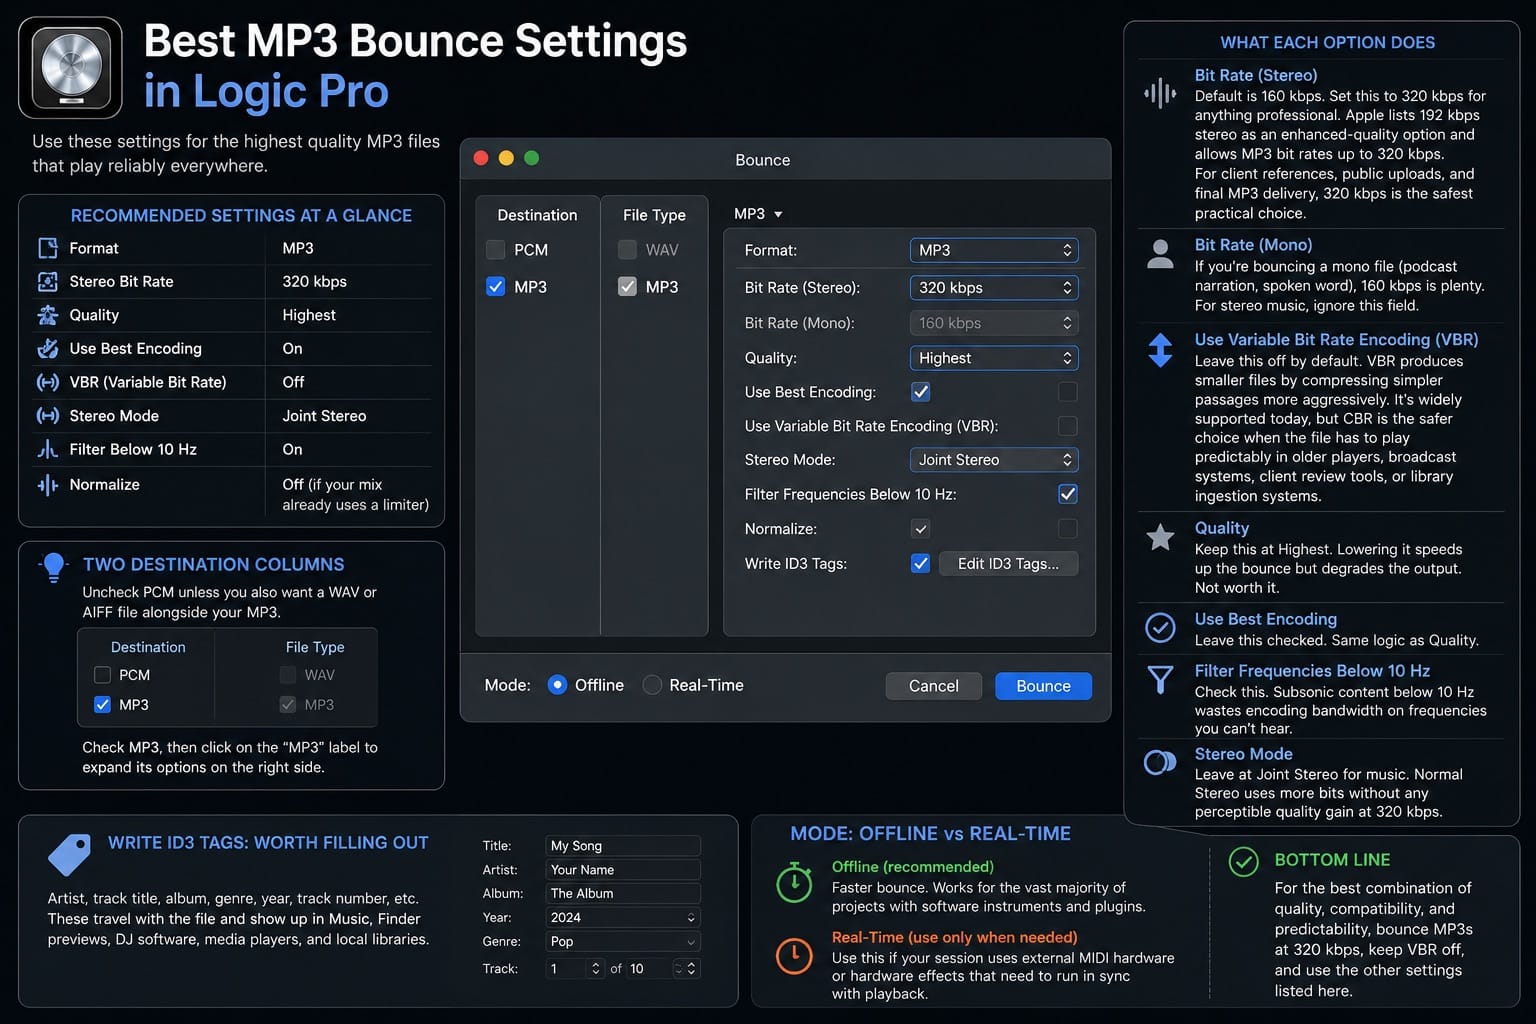
Task: Click the Stereo Bit Rate row icon
Action: (47, 282)
